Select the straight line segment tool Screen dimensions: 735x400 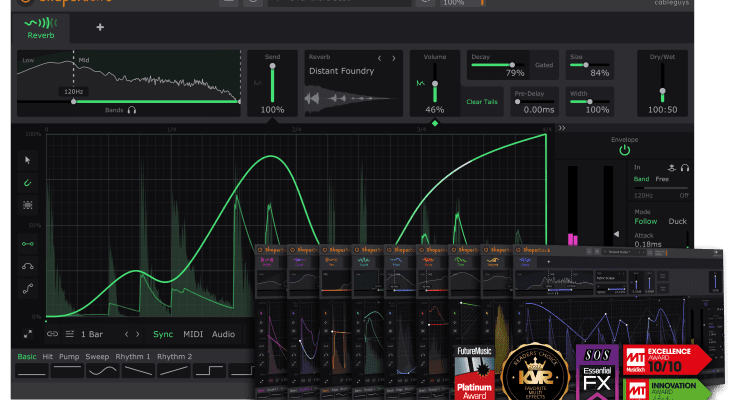point(27,242)
